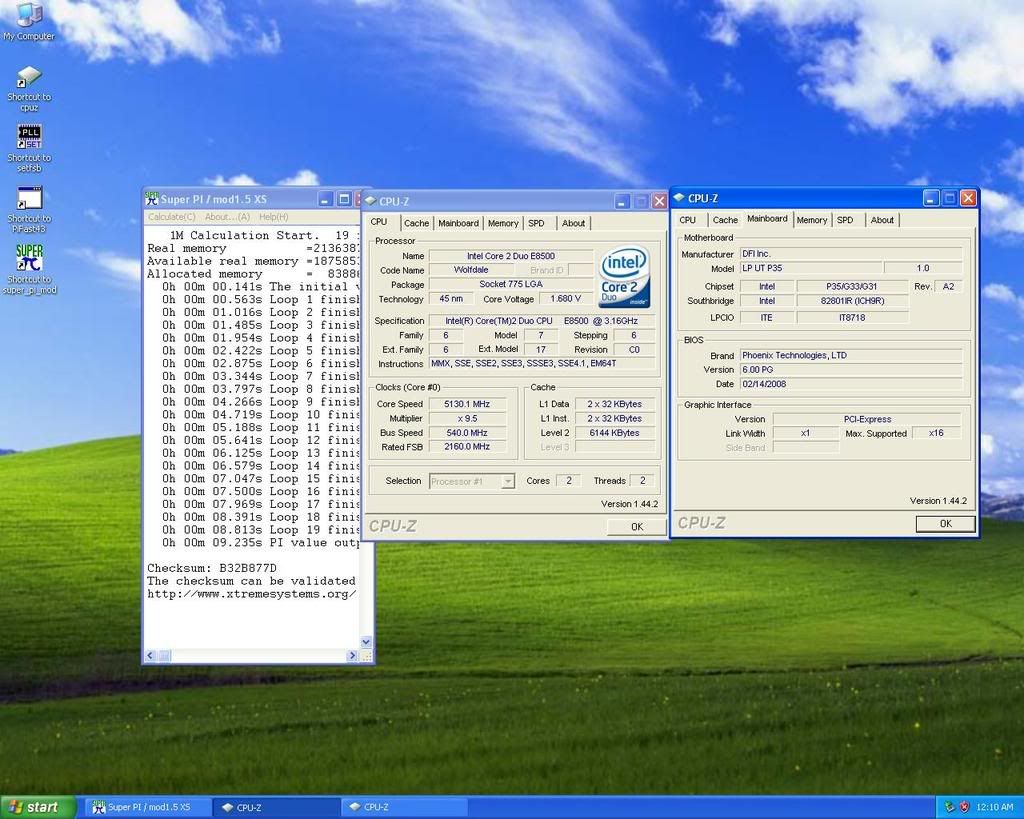The width and height of the screenshot is (1024, 819).
Task: Open My Computer desktop icon
Action: coord(29,22)
